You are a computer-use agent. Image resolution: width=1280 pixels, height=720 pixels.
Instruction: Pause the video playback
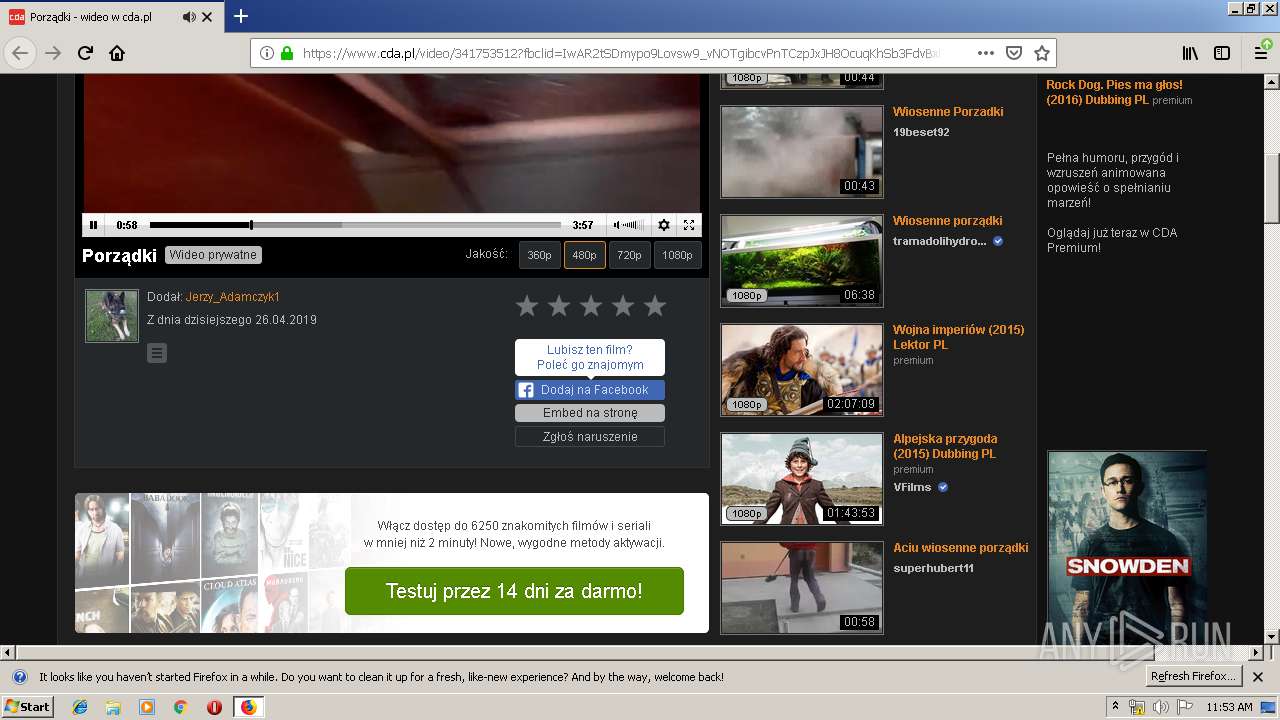tap(94, 225)
